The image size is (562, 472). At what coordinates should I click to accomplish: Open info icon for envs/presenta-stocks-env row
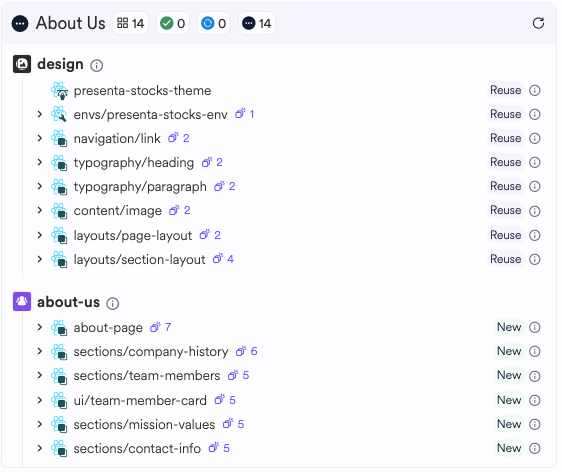point(534,114)
